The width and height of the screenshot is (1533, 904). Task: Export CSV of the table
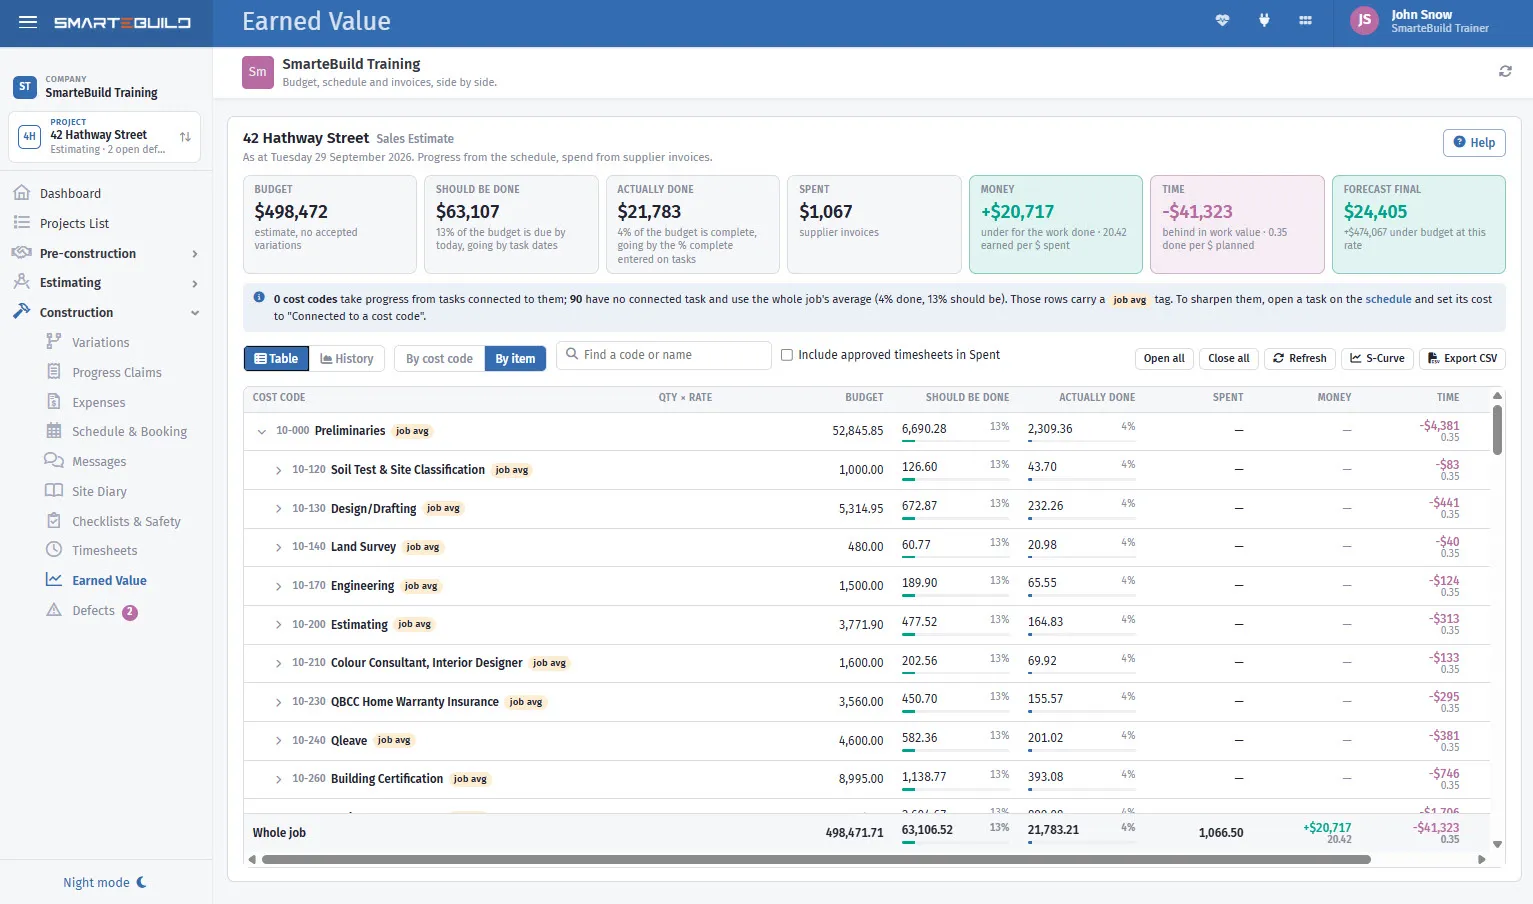pos(1462,358)
